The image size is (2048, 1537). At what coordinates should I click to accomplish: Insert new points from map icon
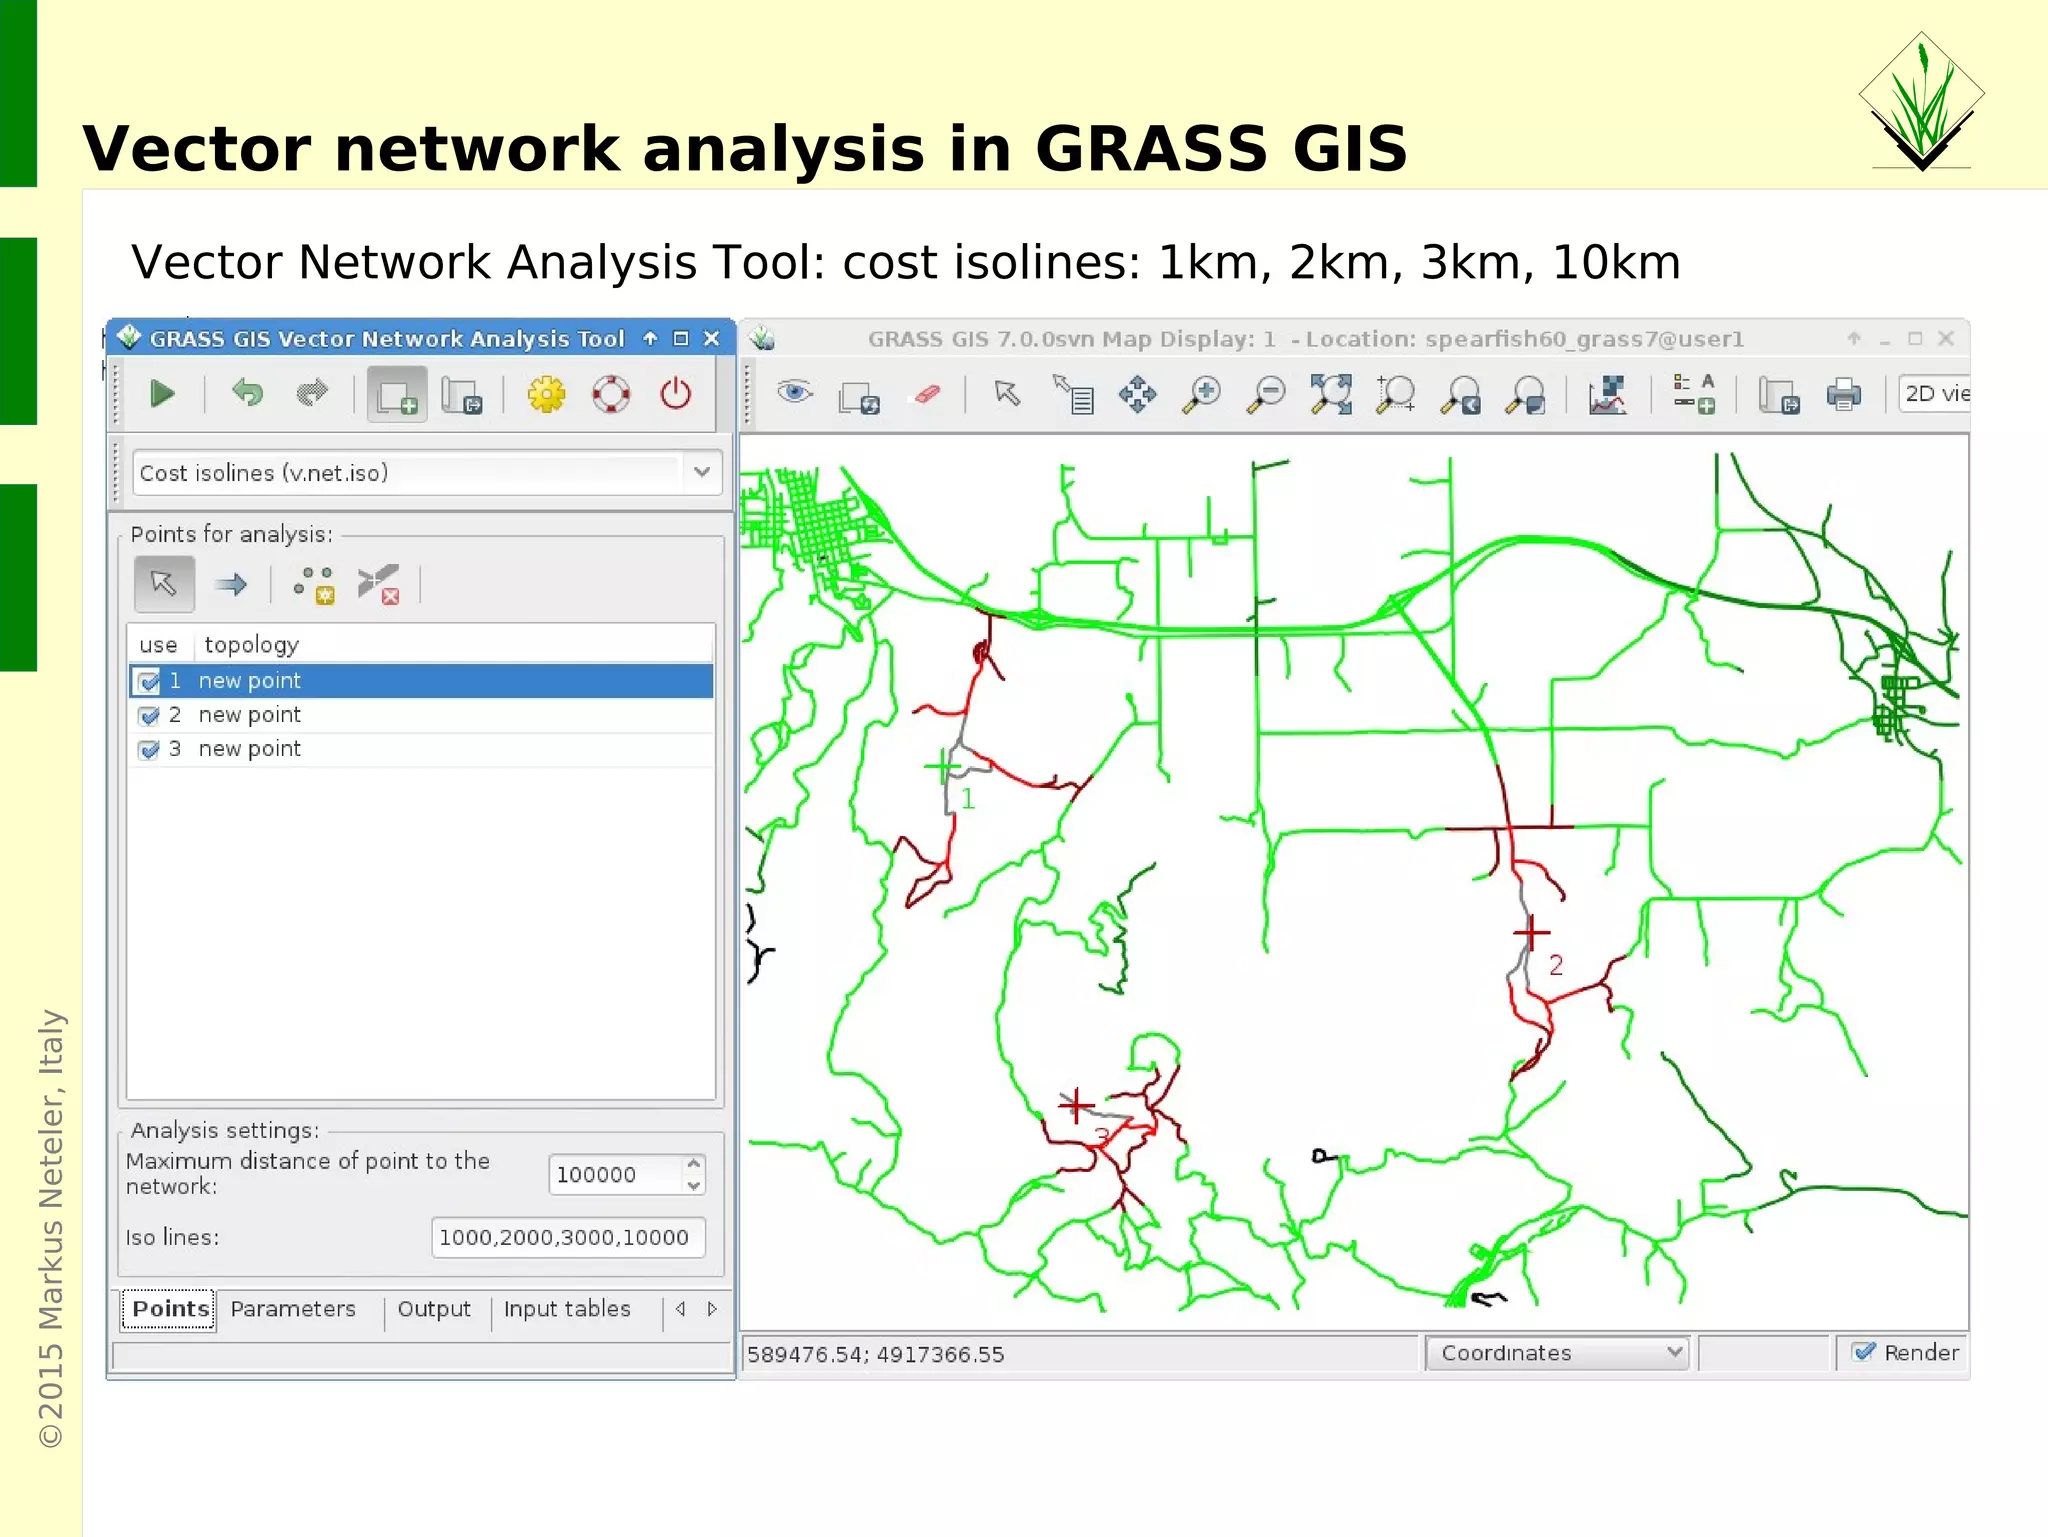pos(314,585)
